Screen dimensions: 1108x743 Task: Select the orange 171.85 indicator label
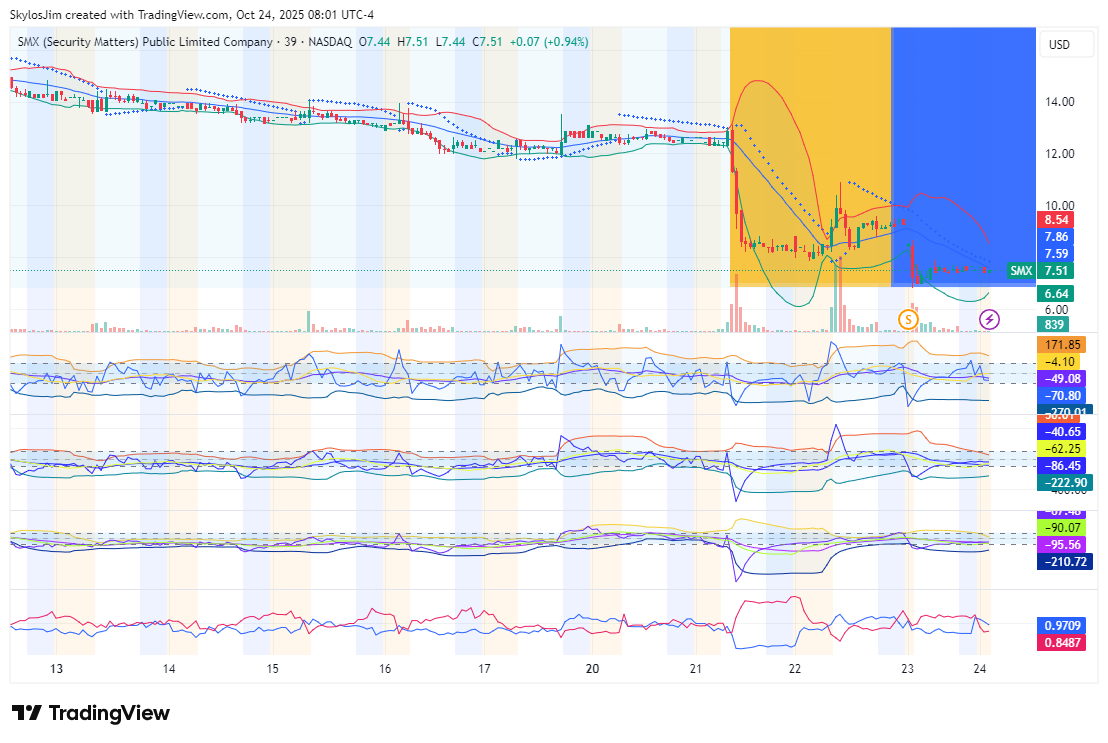click(x=1062, y=344)
